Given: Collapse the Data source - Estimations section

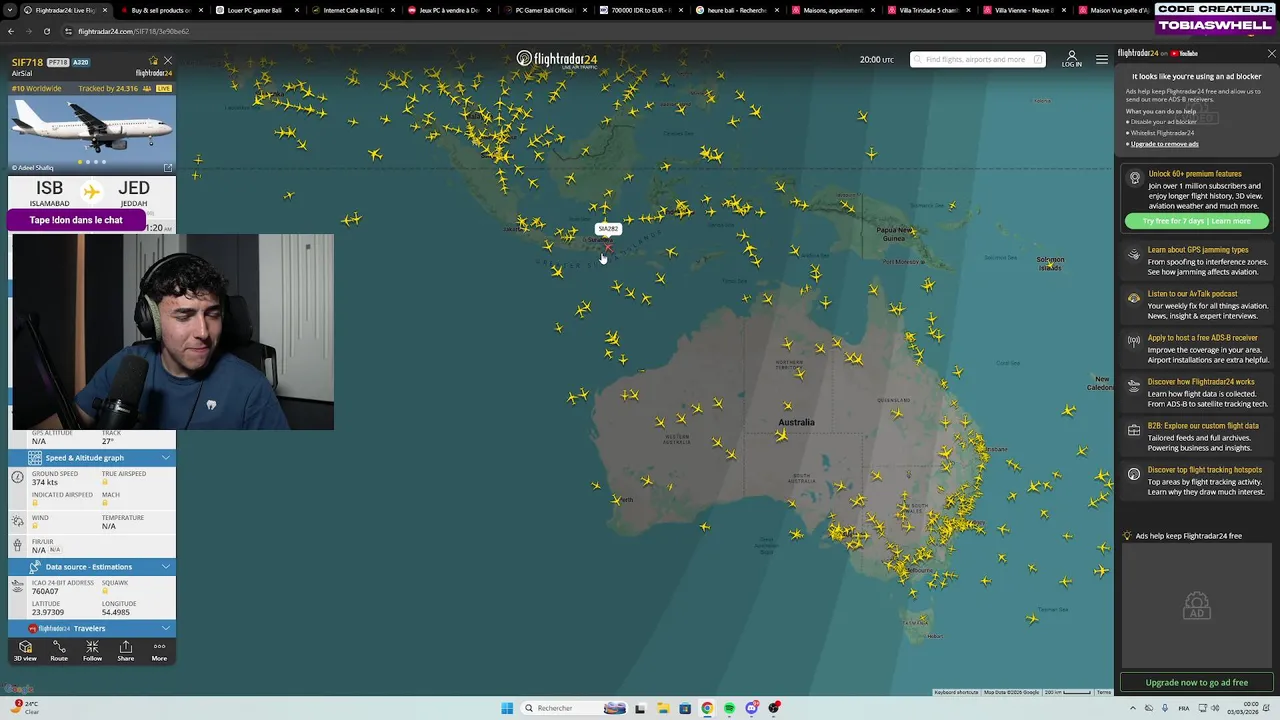Looking at the screenshot, I should [x=165, y=567].
